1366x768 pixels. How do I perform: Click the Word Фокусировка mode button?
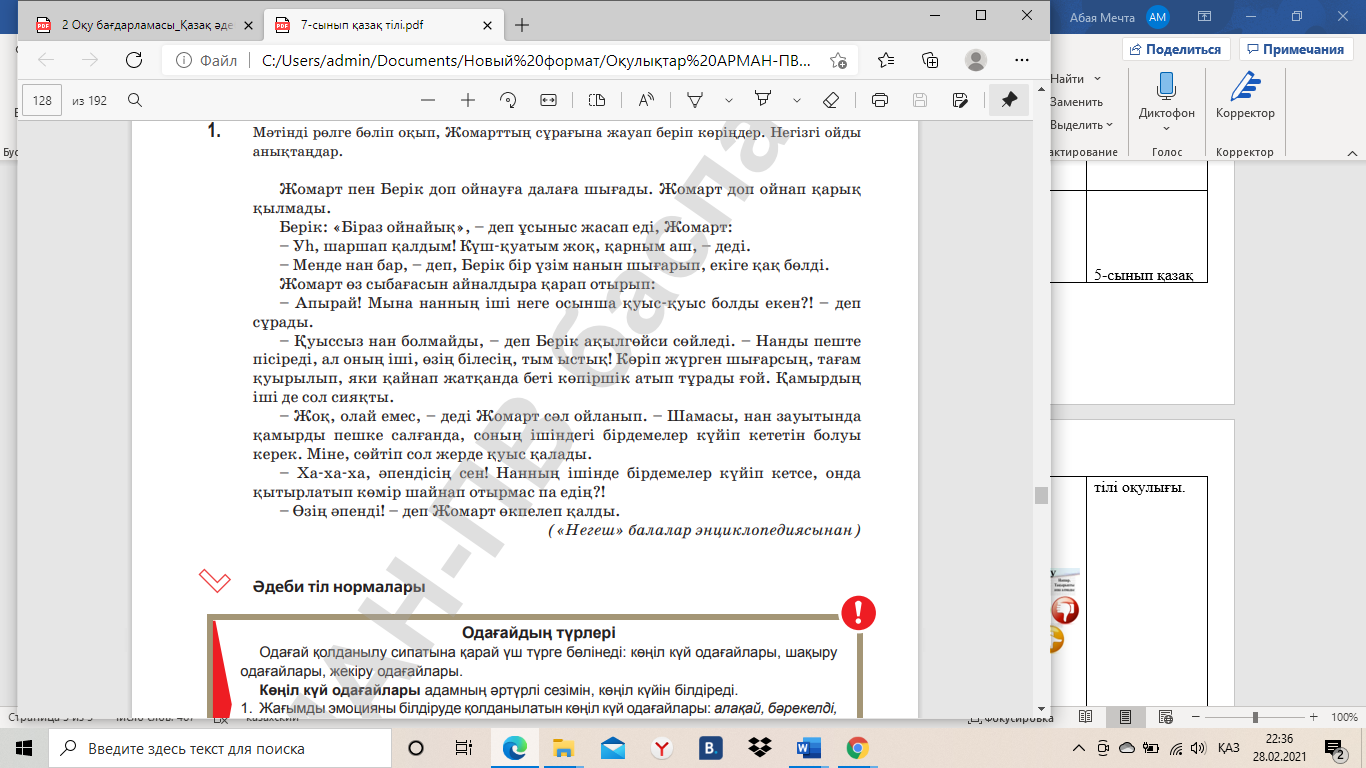click(x=1010, y=717)
